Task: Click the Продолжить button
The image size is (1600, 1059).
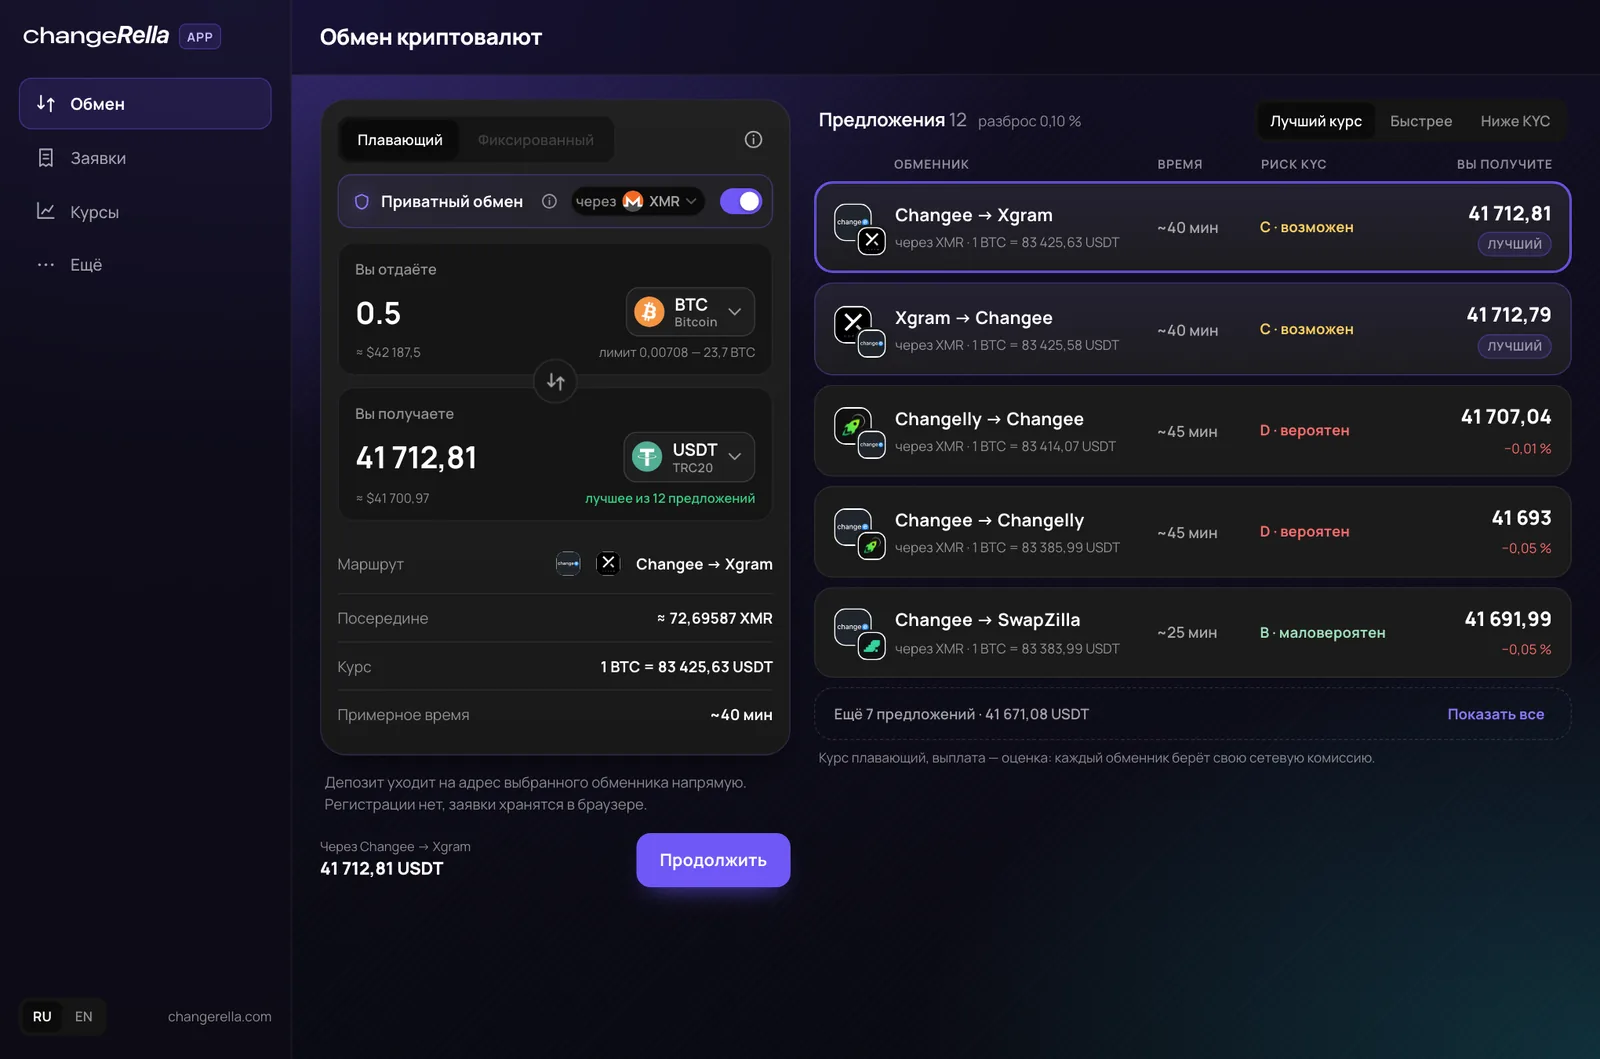Action: pyautogui.click(x=713, y=860)
